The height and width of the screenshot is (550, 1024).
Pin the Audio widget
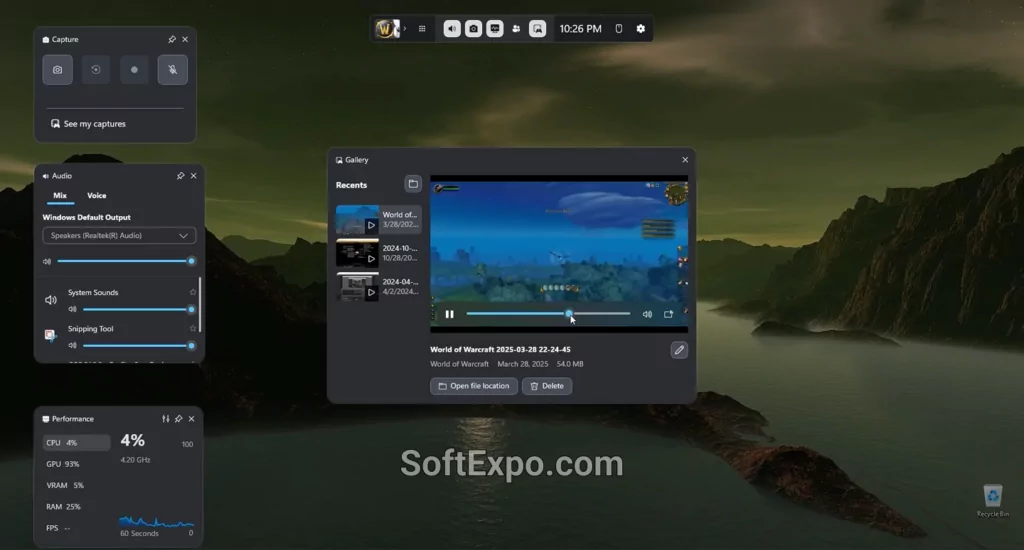[180, 176]
